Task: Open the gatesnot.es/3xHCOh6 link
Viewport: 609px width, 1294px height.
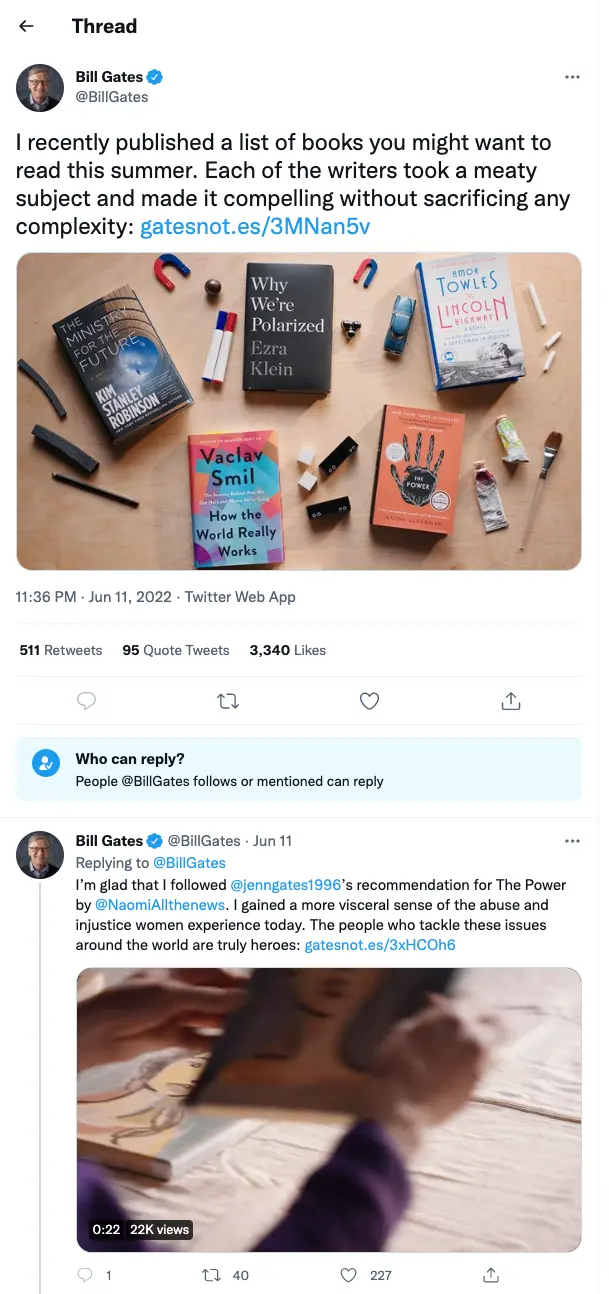Action: pyautogui.click(x=380, y=944)
